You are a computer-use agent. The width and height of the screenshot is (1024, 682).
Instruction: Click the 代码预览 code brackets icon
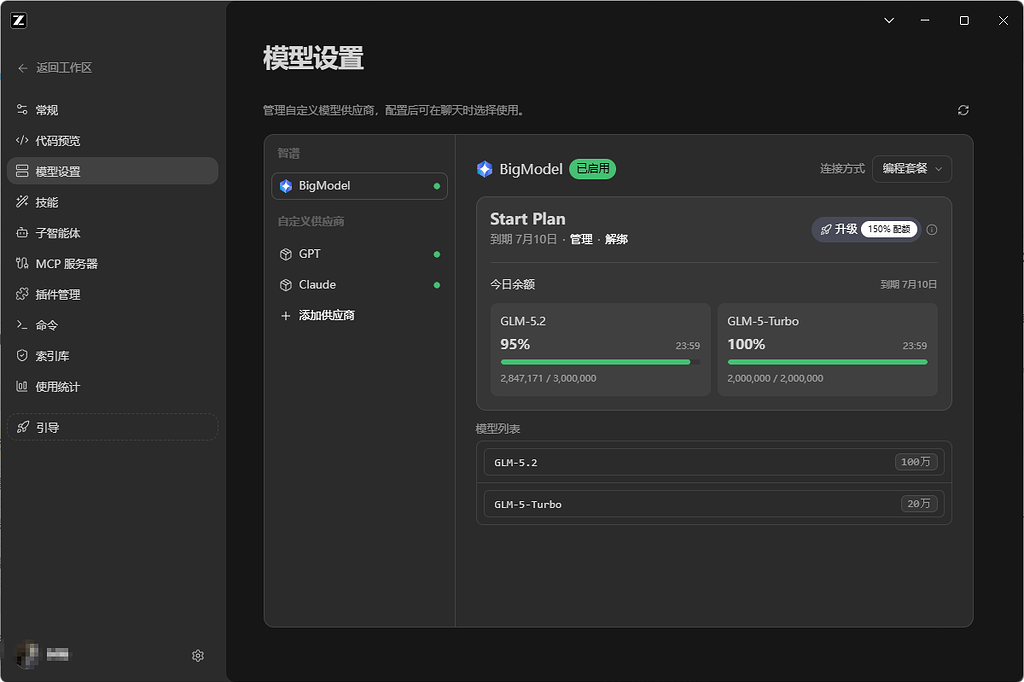[x=22, y=140]
